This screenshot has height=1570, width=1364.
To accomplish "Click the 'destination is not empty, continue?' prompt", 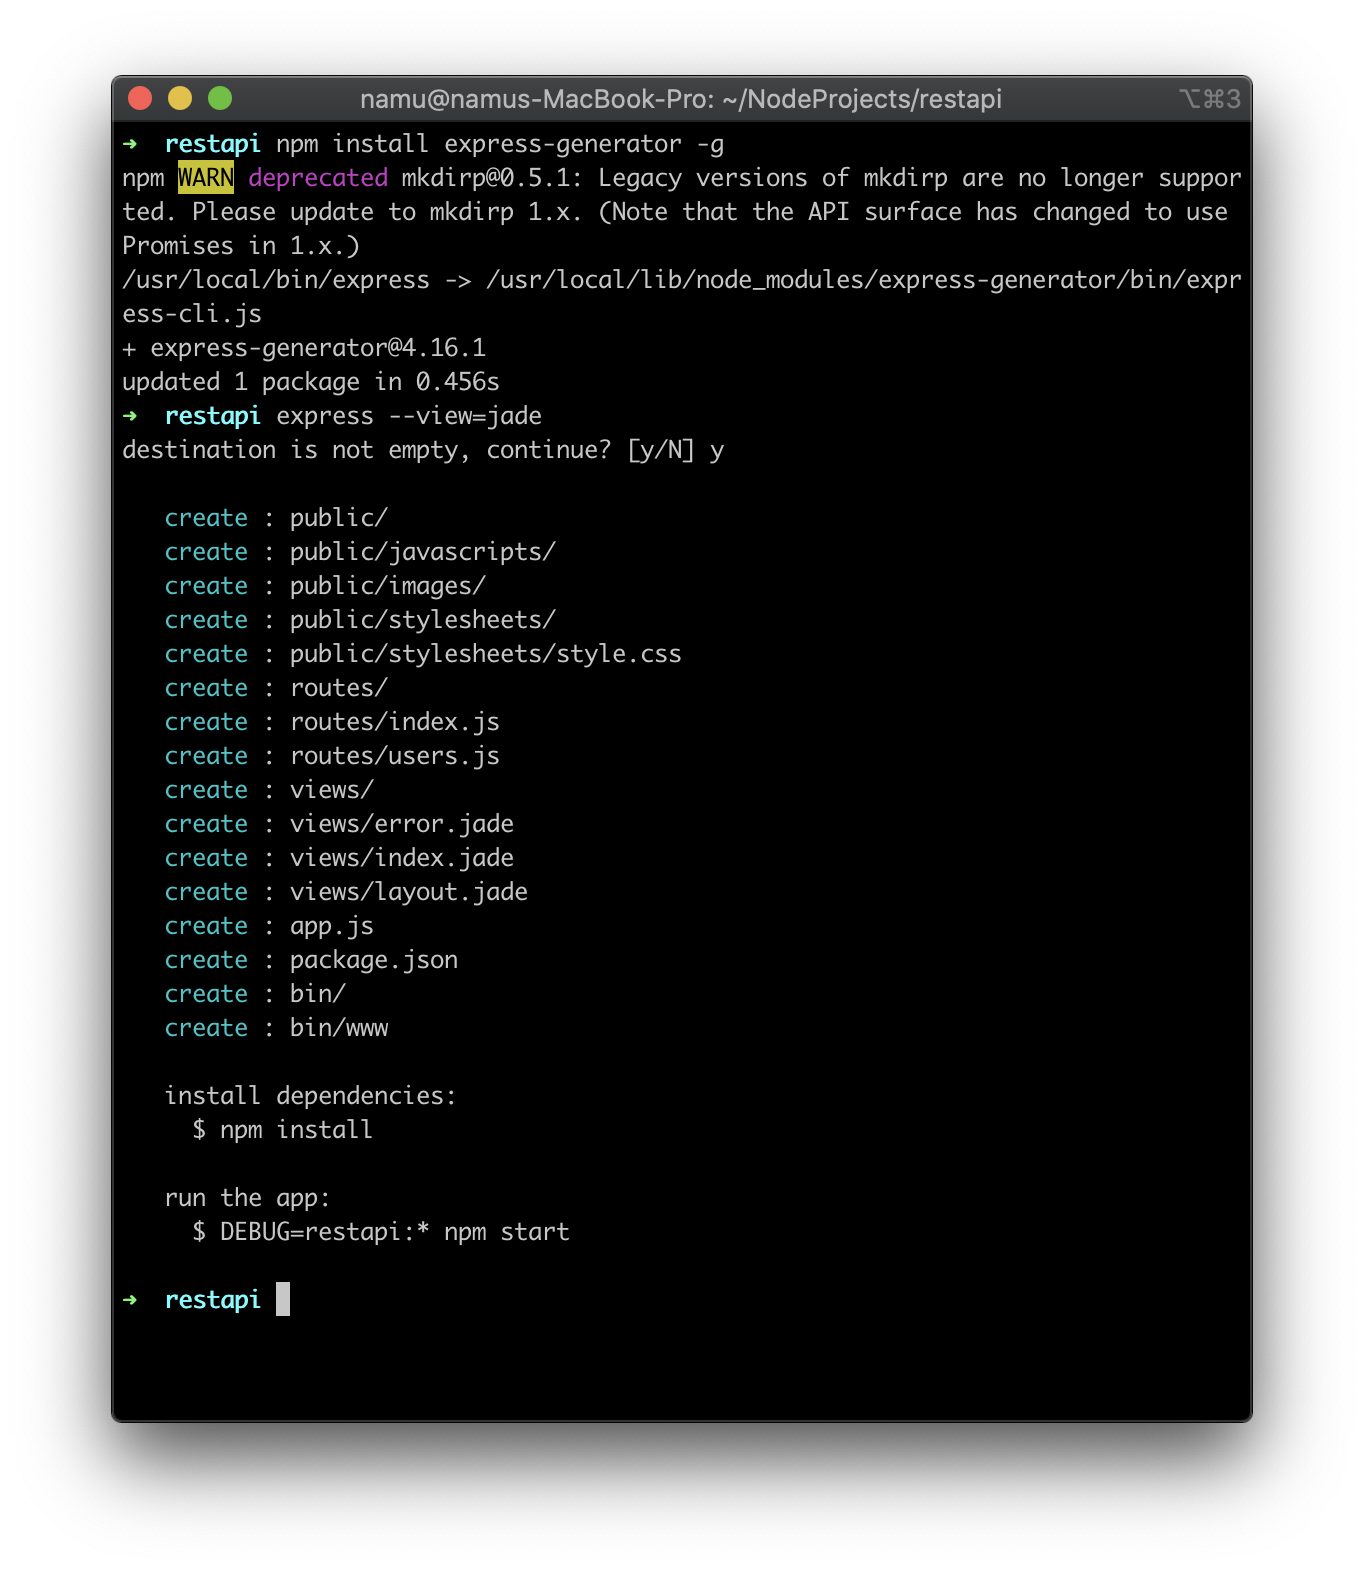I will 366,450.
